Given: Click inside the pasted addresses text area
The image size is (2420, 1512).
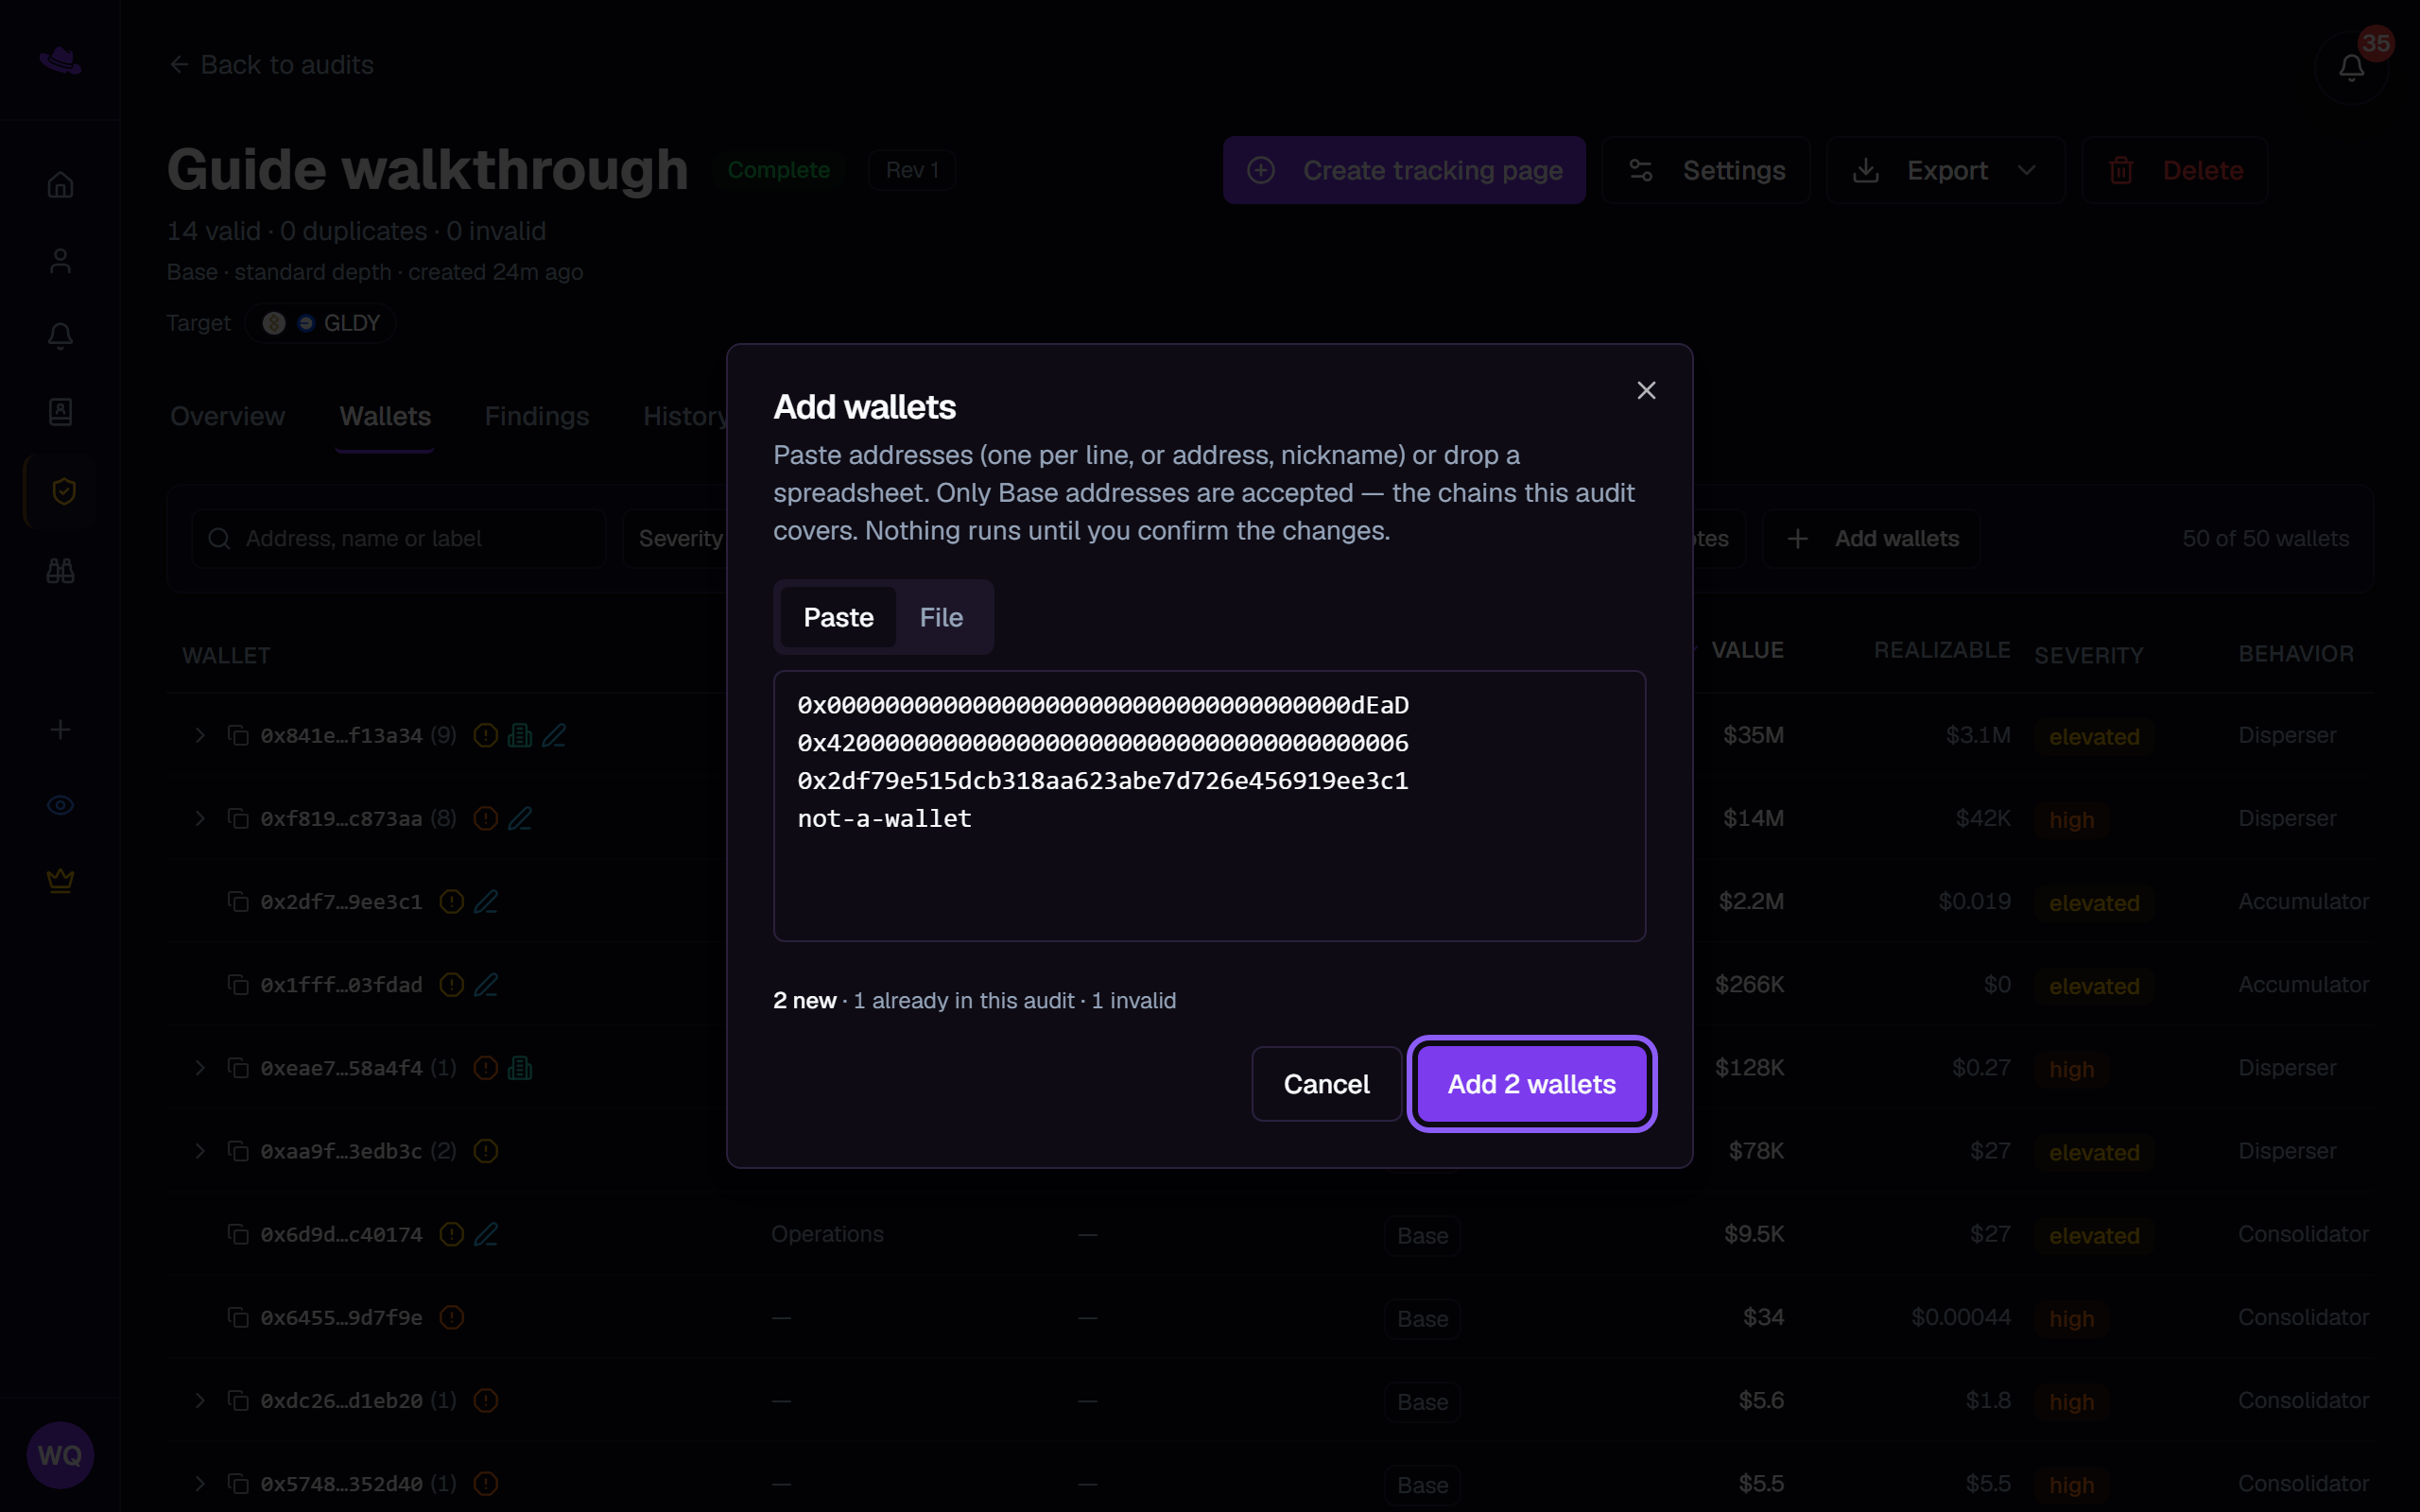Looking at the screenshot, I should (x=1209, y=805).
